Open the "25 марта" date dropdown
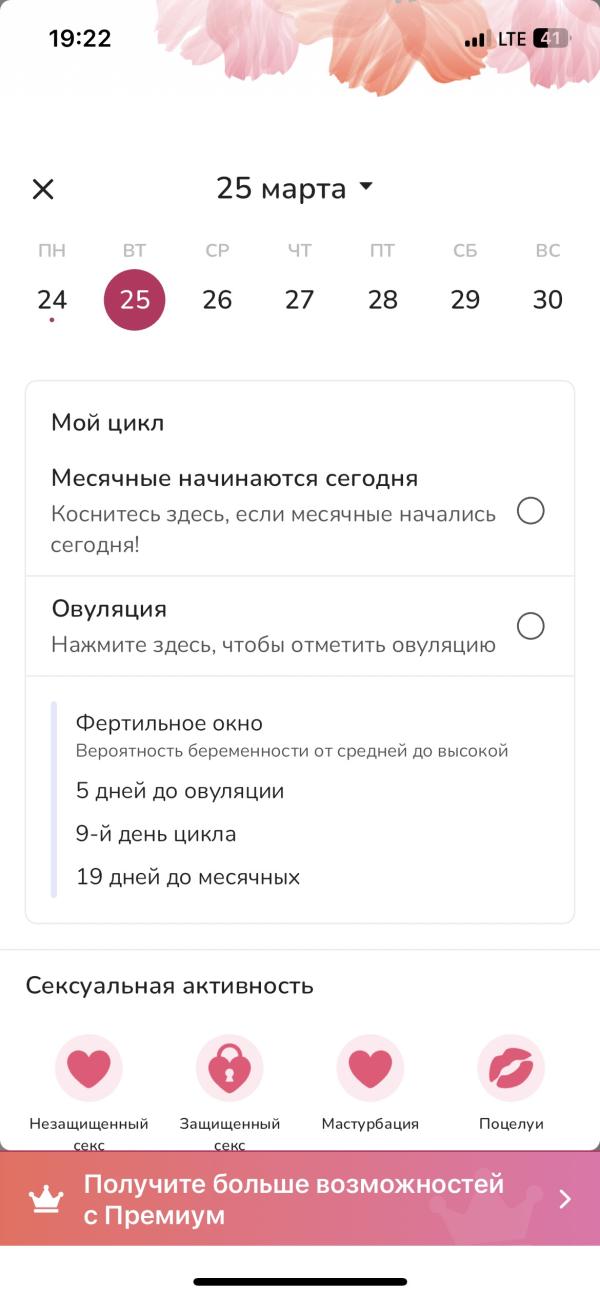Image resolution: width=600 pixels, height=1297 pixels. pos(295,188)
